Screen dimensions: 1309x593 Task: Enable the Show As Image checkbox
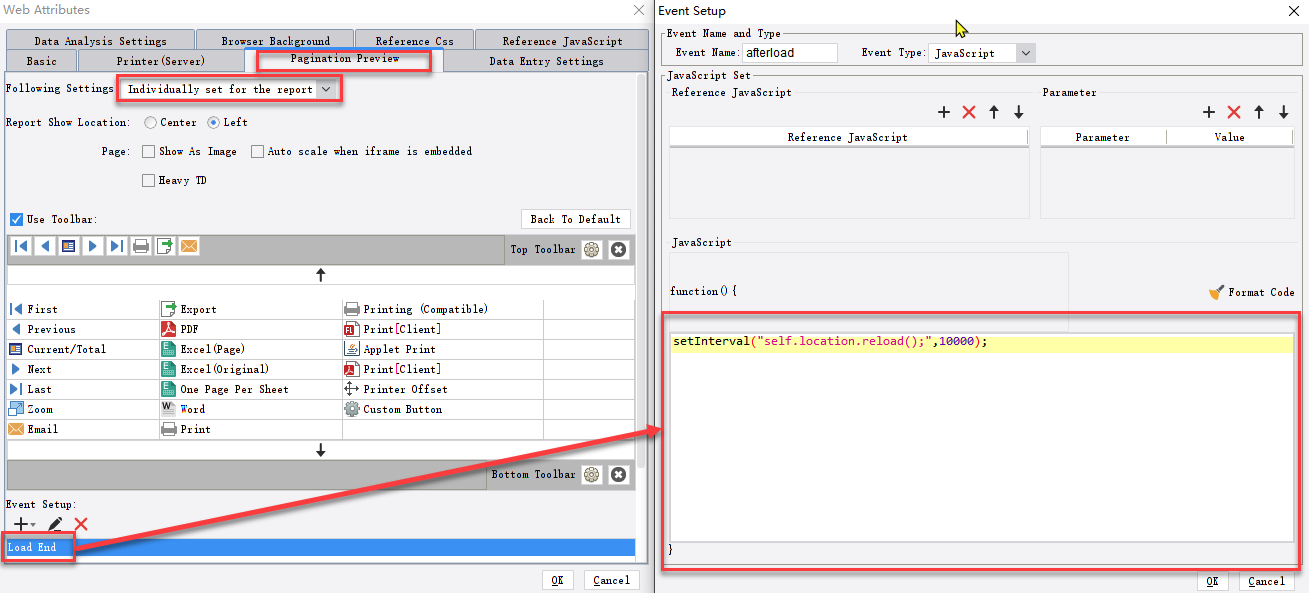click(x=149, y=152)
